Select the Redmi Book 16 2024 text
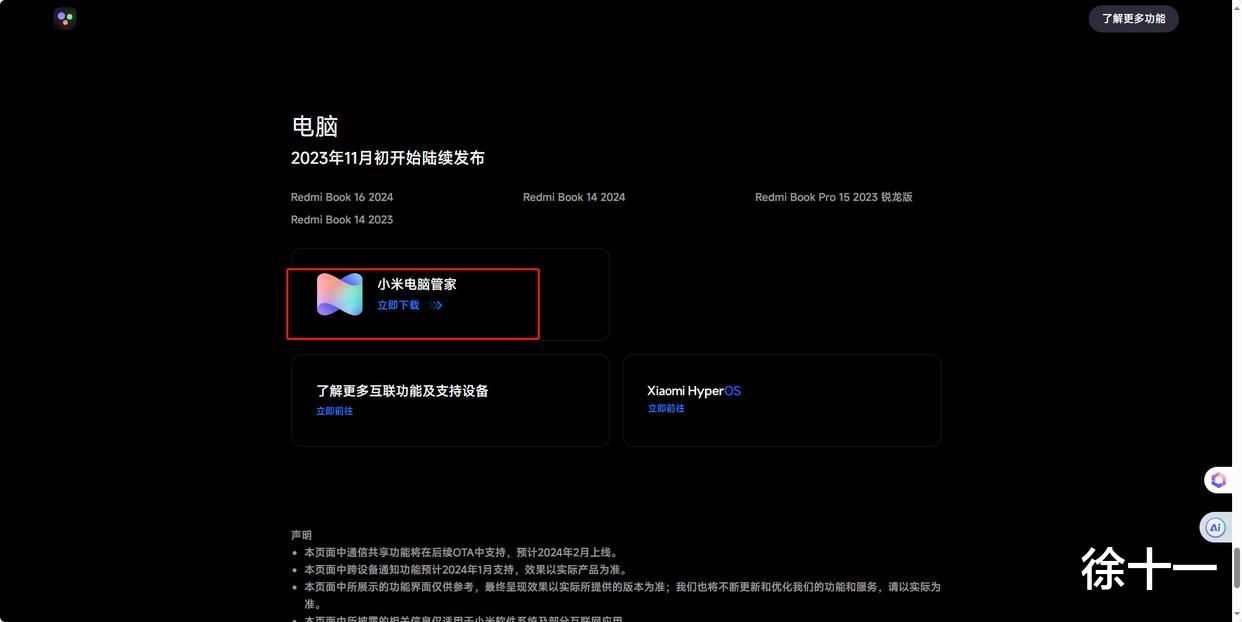1242x622 pixels. (342, 197)
